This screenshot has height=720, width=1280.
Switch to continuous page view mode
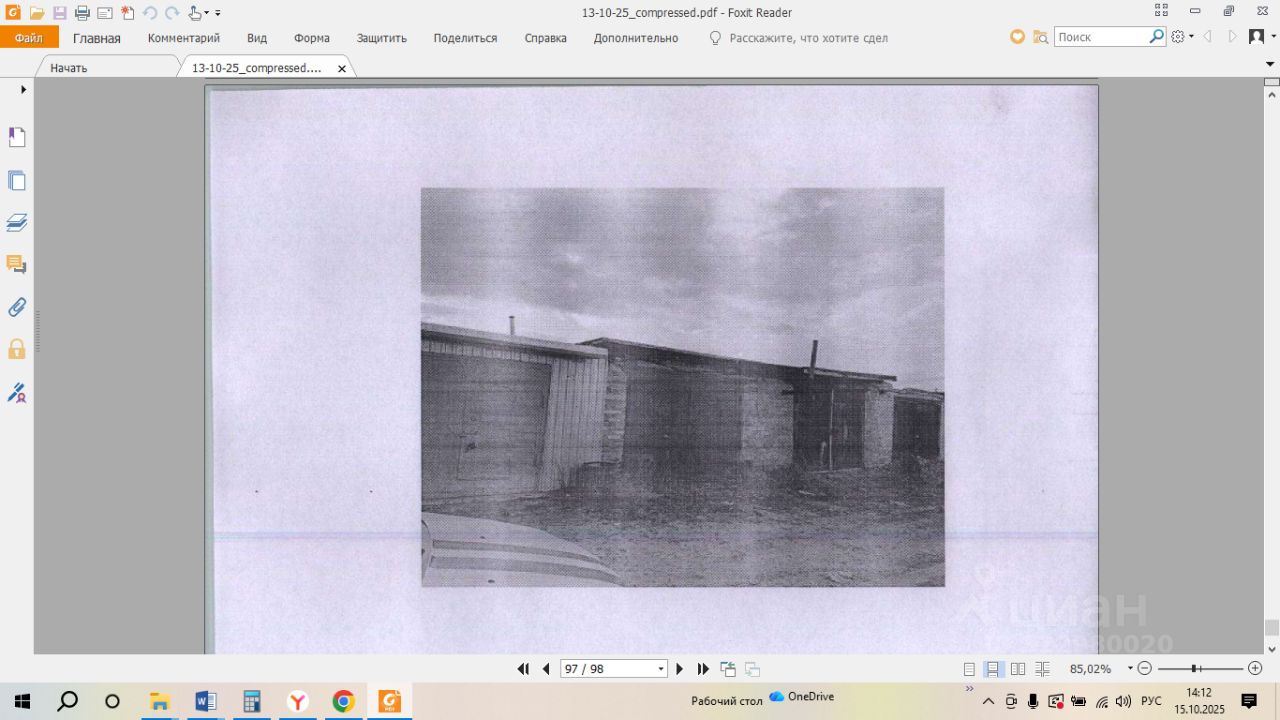994,669
